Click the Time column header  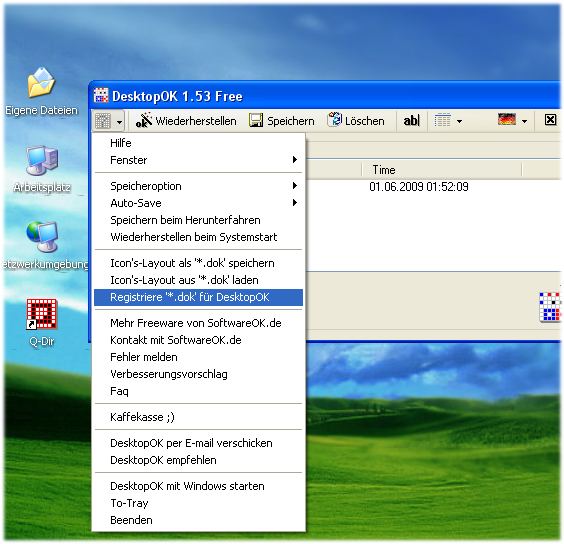pos(442,169)
